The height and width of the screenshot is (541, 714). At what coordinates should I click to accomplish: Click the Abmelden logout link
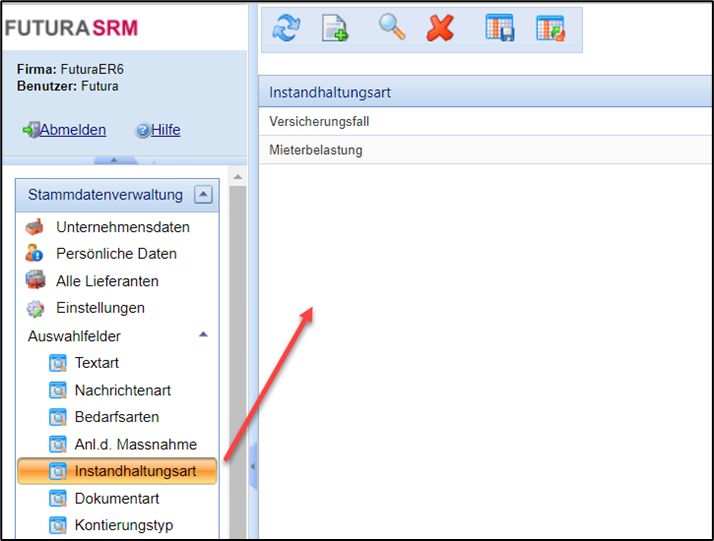pos(72,130)
